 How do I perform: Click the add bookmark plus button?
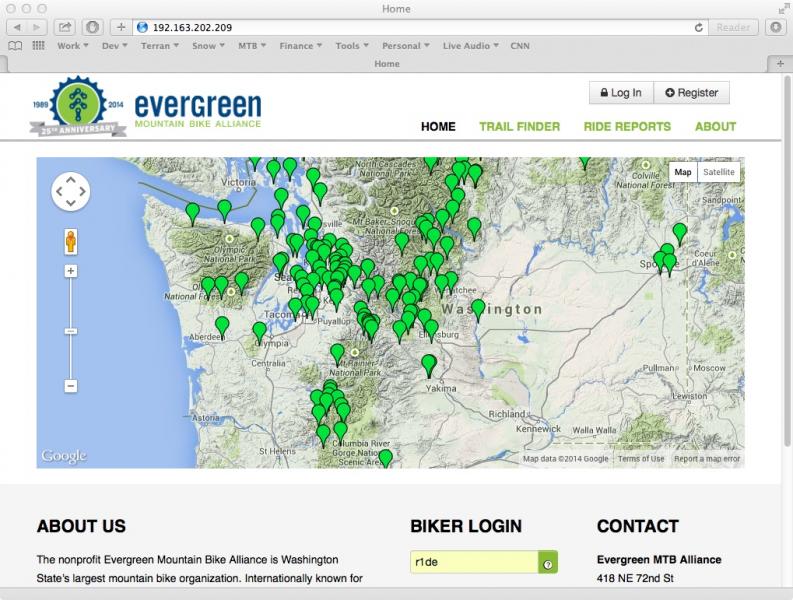pos(120,27)
